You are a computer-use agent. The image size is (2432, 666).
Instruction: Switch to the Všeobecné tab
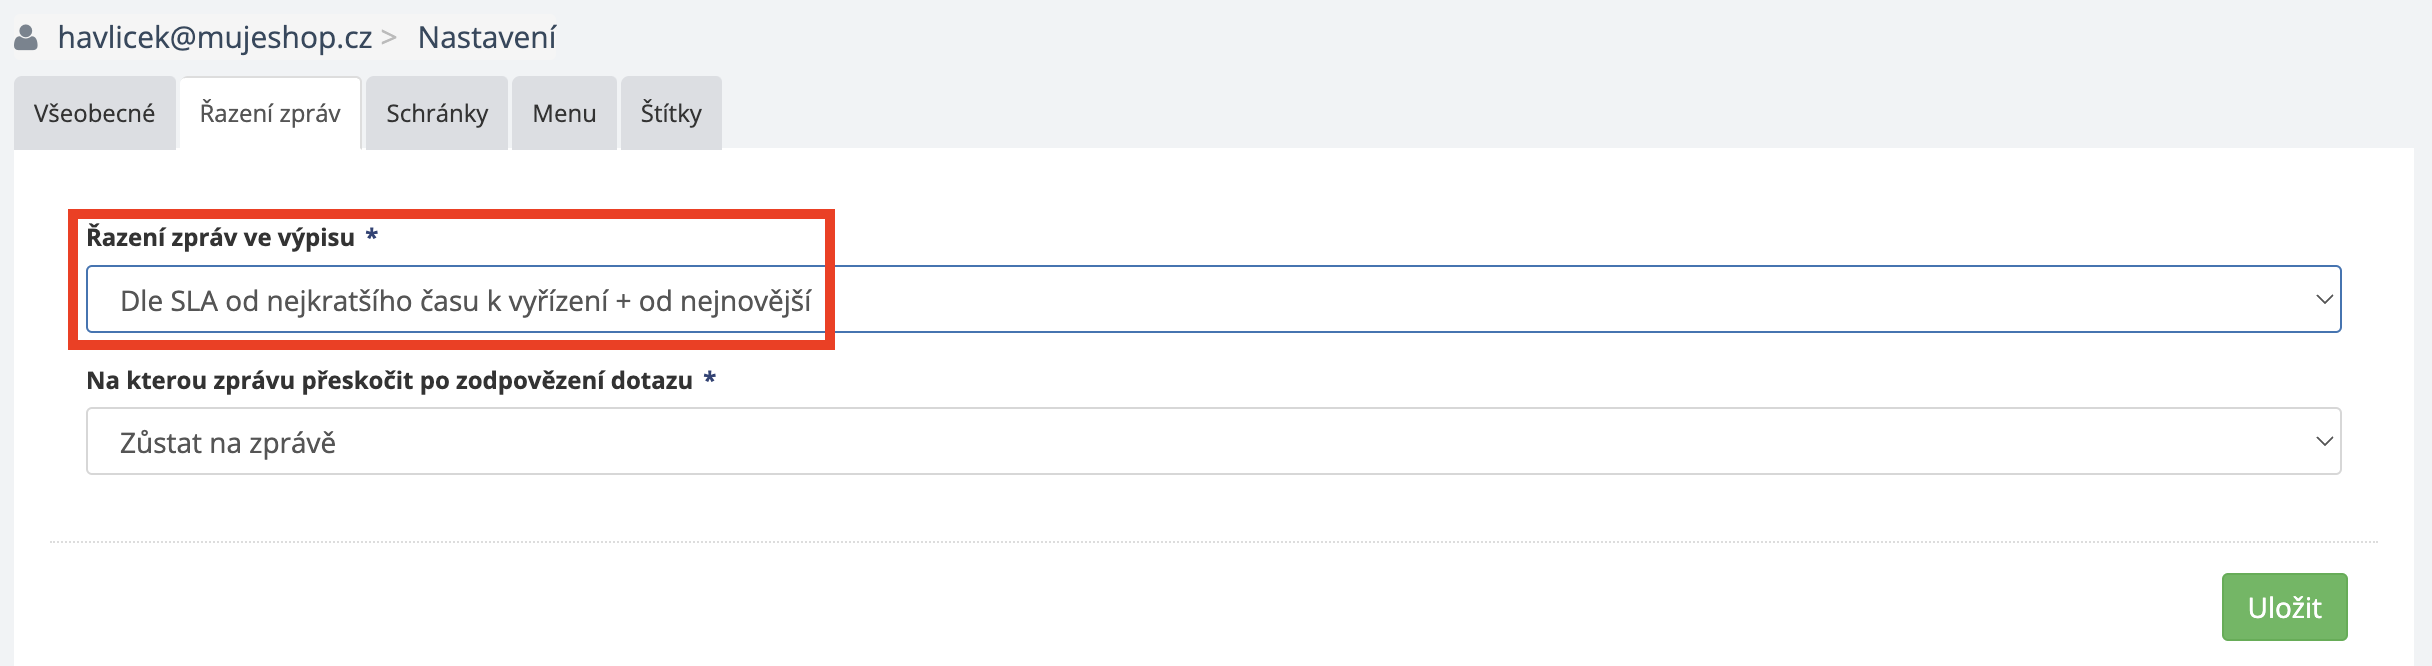pos(94,113)
